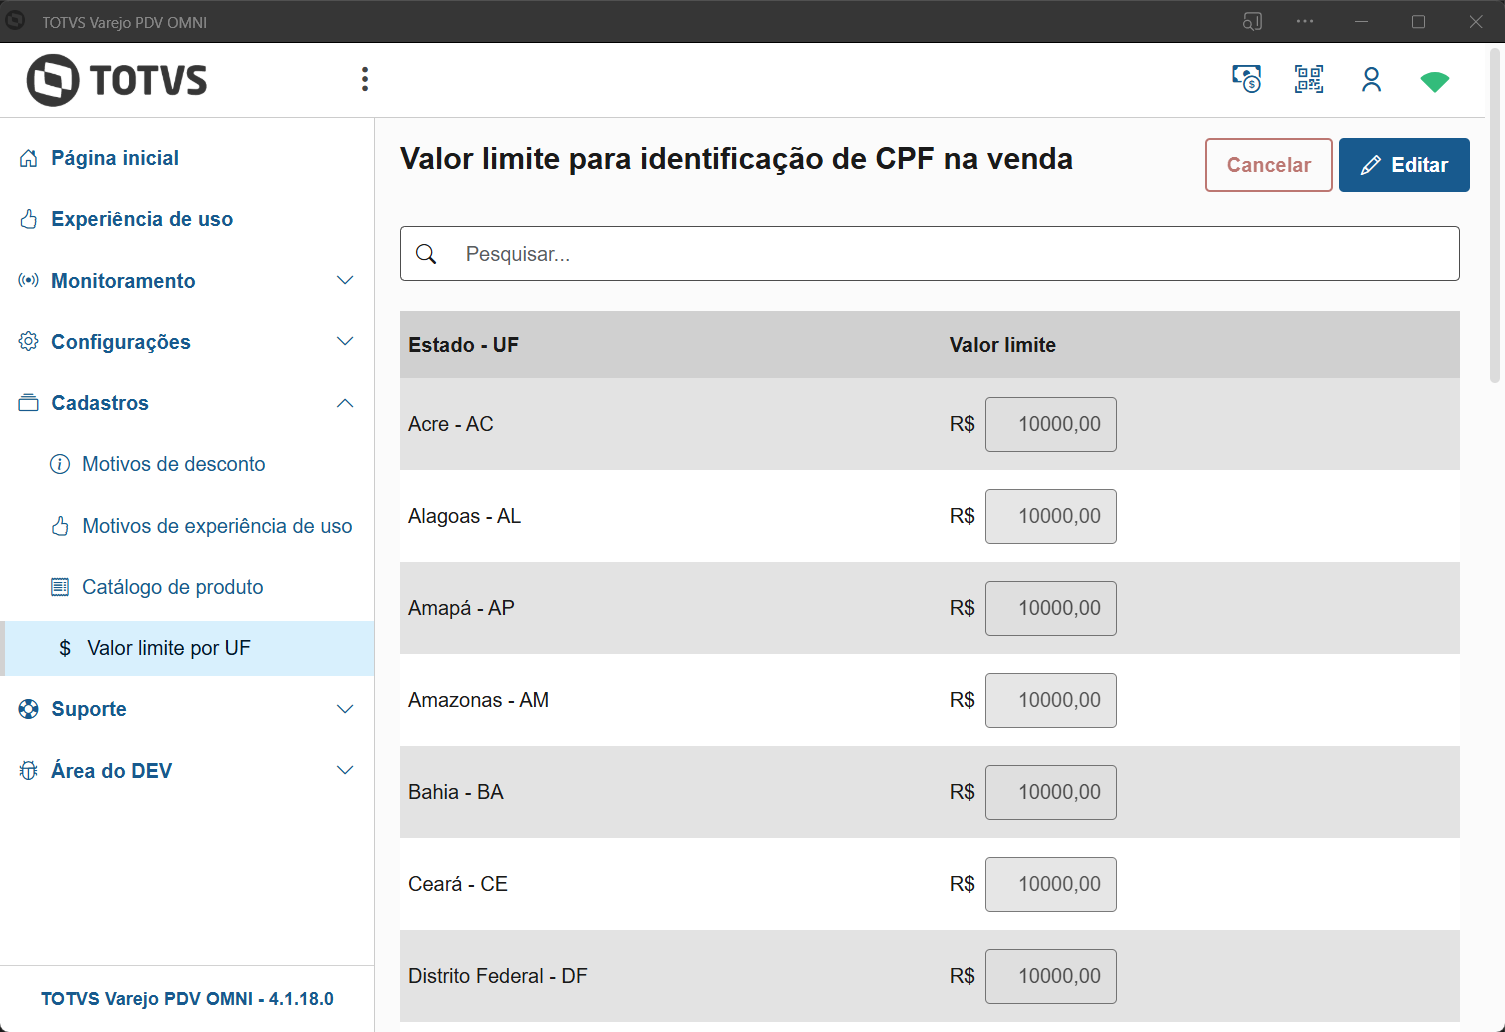This screenshot has width=1505, height=1032.
Task: Open the three-dot vertical menu
Action: click(365, 79)
